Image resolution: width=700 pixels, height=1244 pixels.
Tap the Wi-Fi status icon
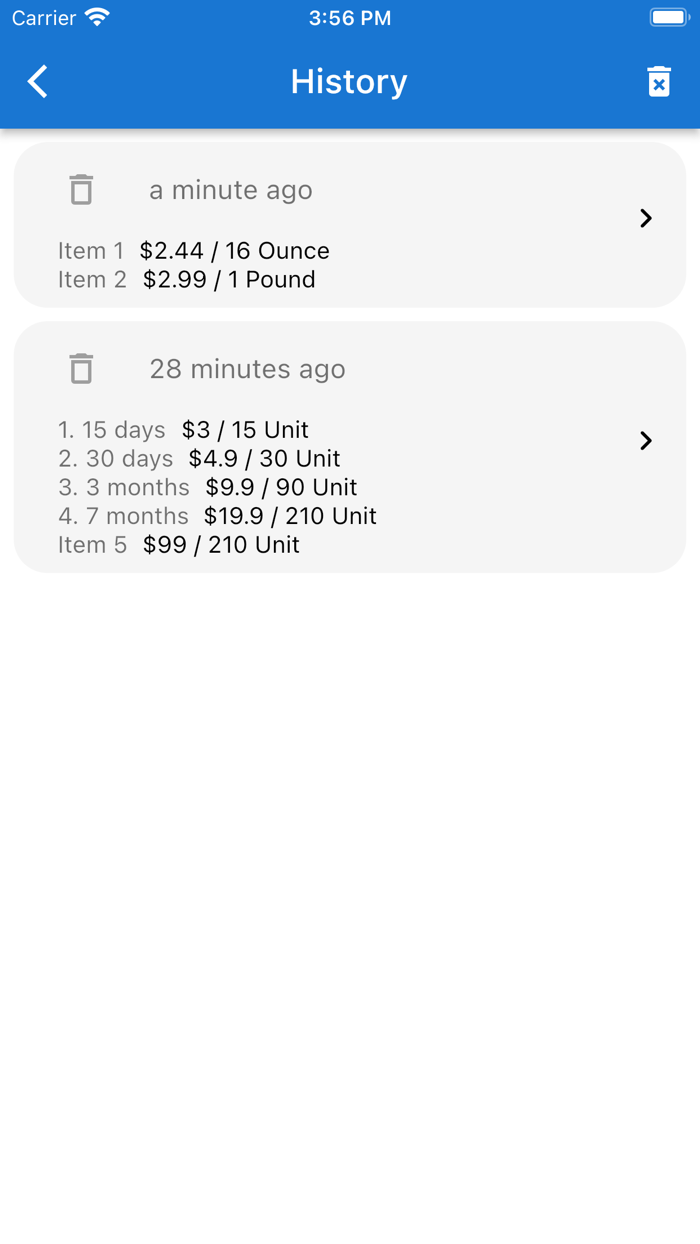coord(97,18)
